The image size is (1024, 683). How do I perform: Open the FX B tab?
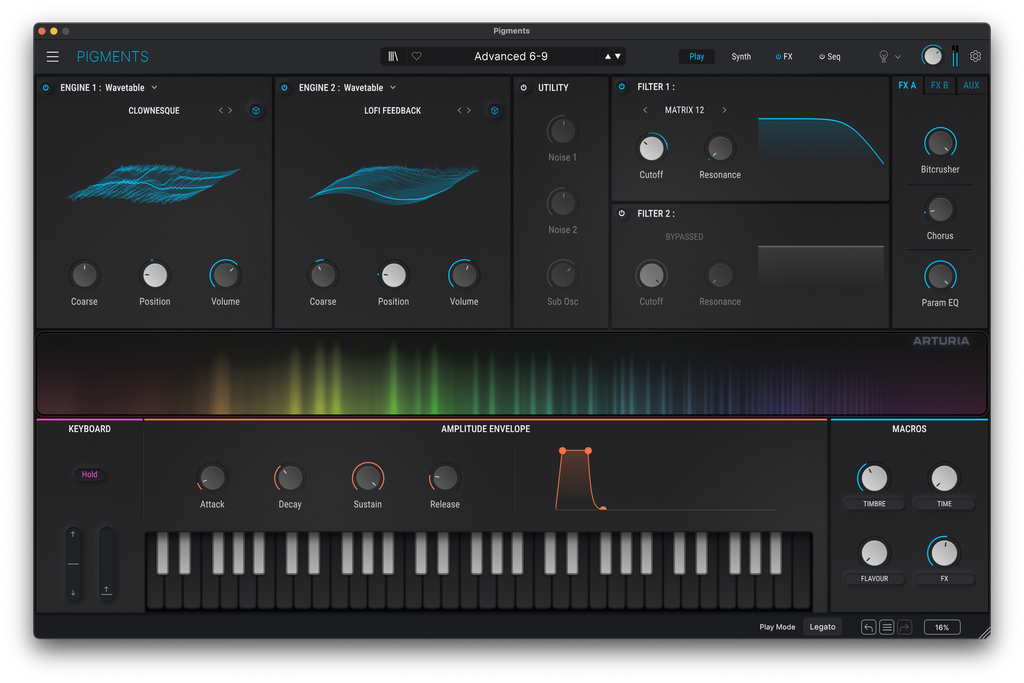pos(940,86)
